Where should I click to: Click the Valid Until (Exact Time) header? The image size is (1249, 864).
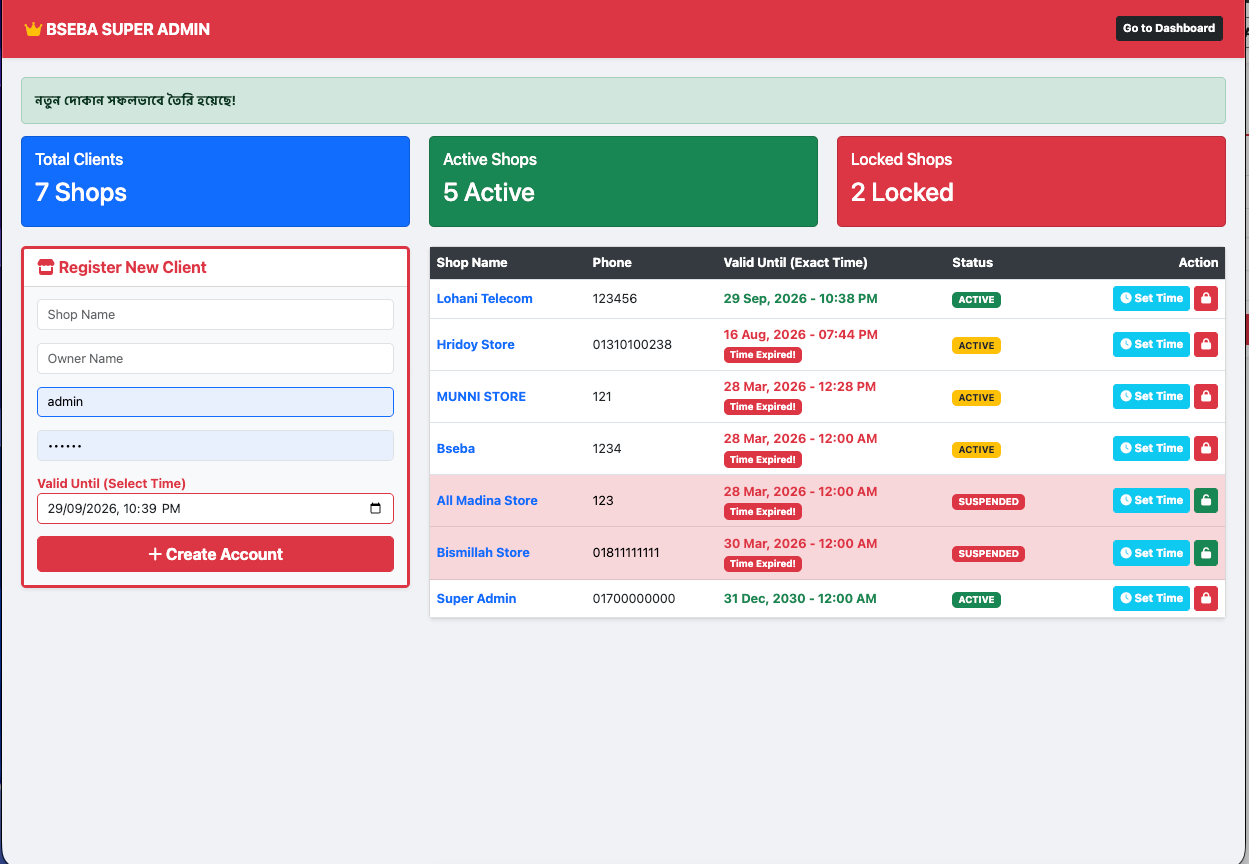796,262
